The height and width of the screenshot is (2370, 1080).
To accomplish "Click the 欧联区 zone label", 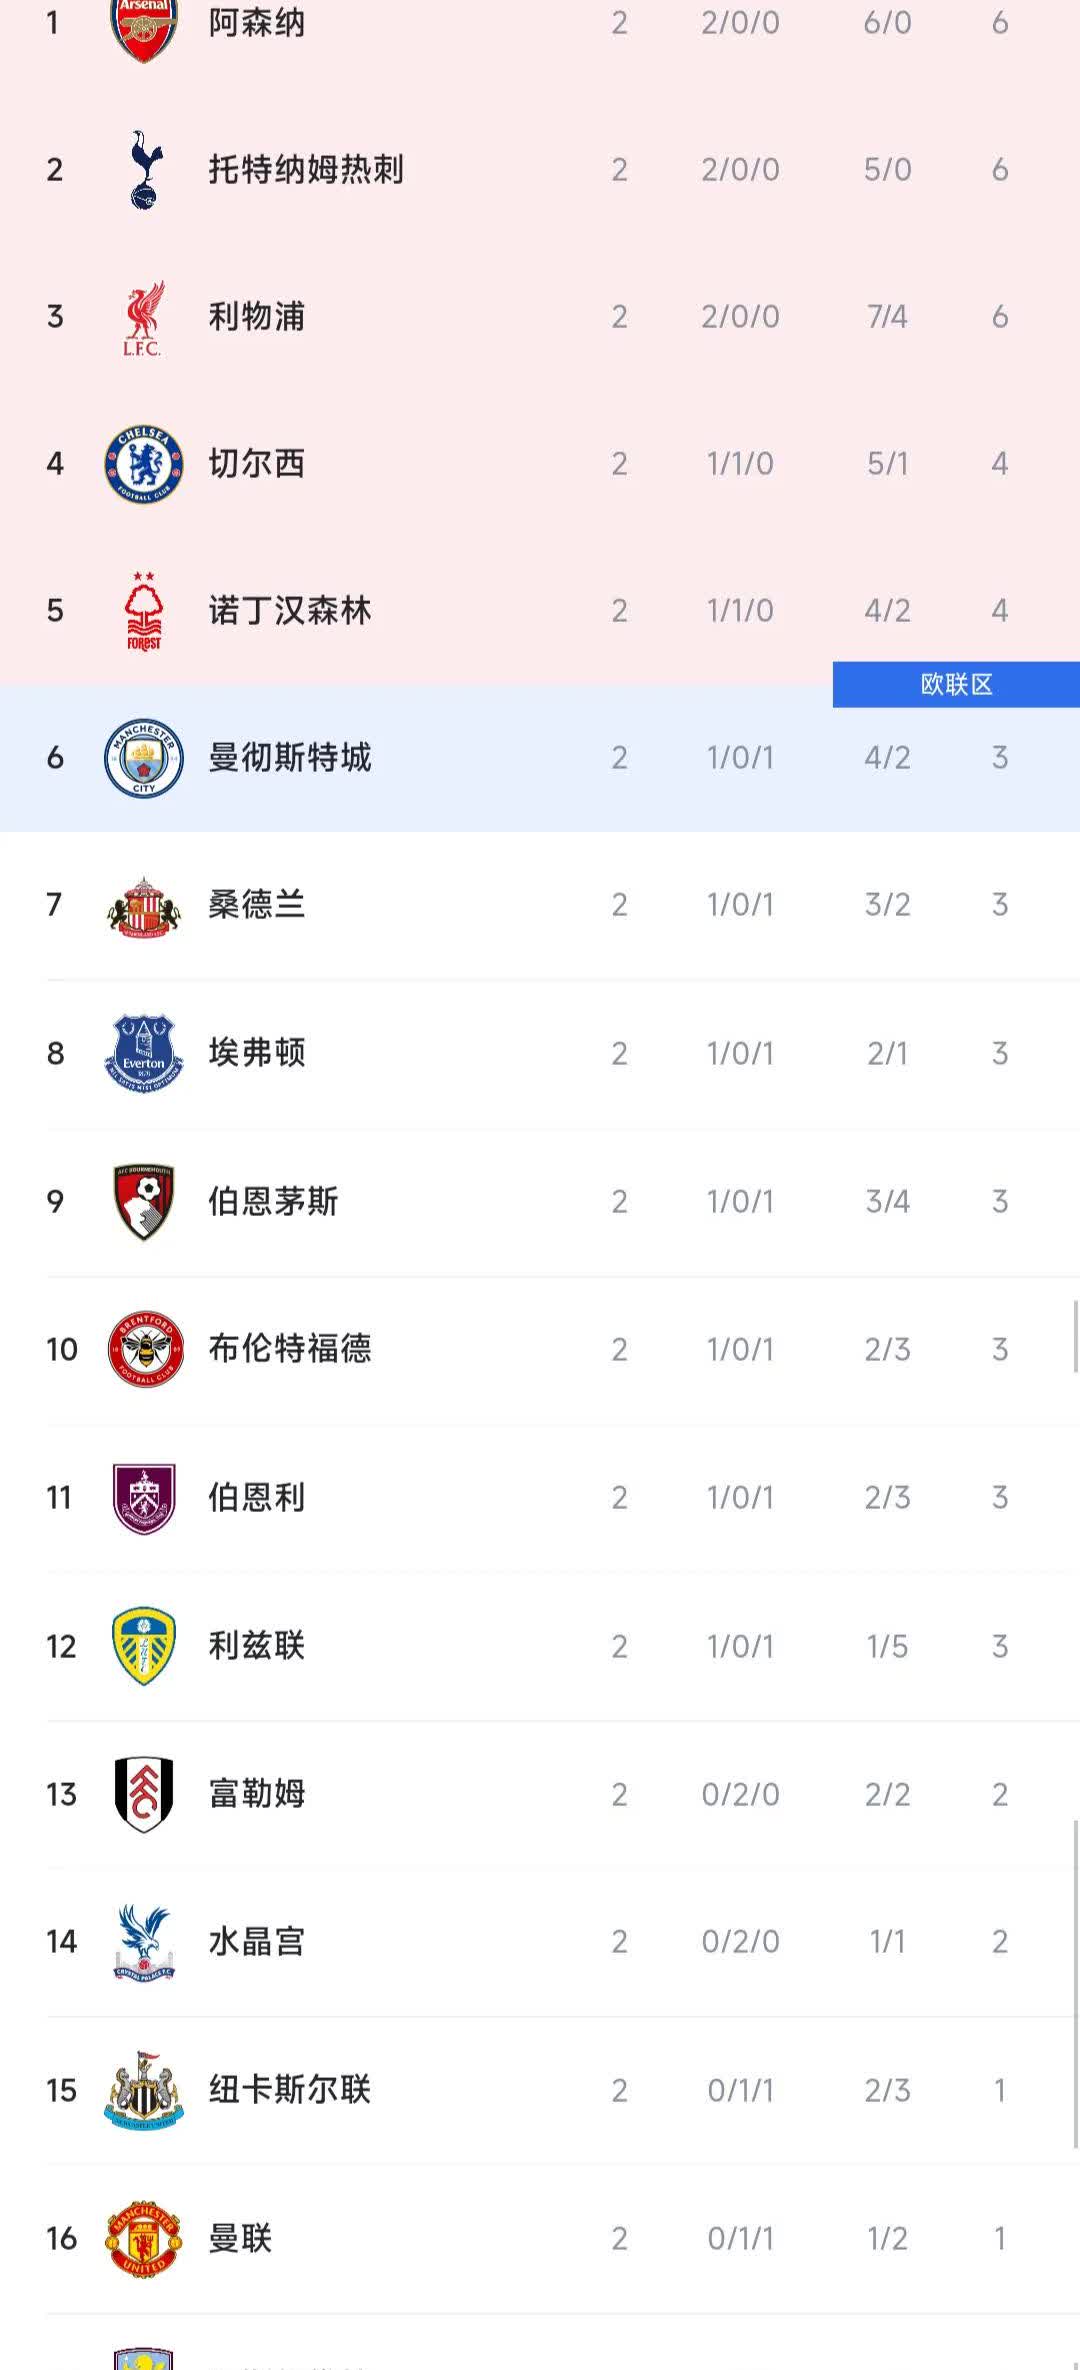I will click(x=956, y=685).
